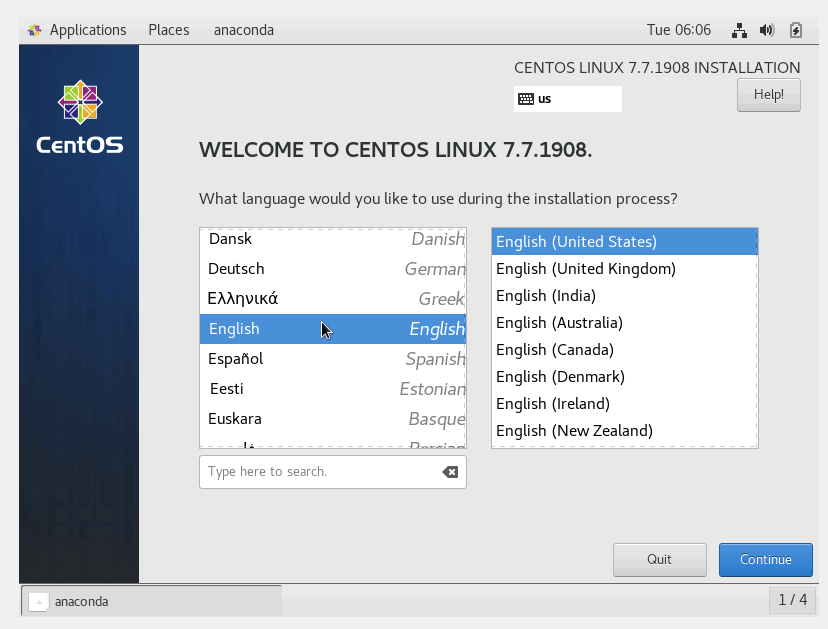Click the Continue button
The width and height of the screenshot is (828, 629).
[x=765, y=559]
